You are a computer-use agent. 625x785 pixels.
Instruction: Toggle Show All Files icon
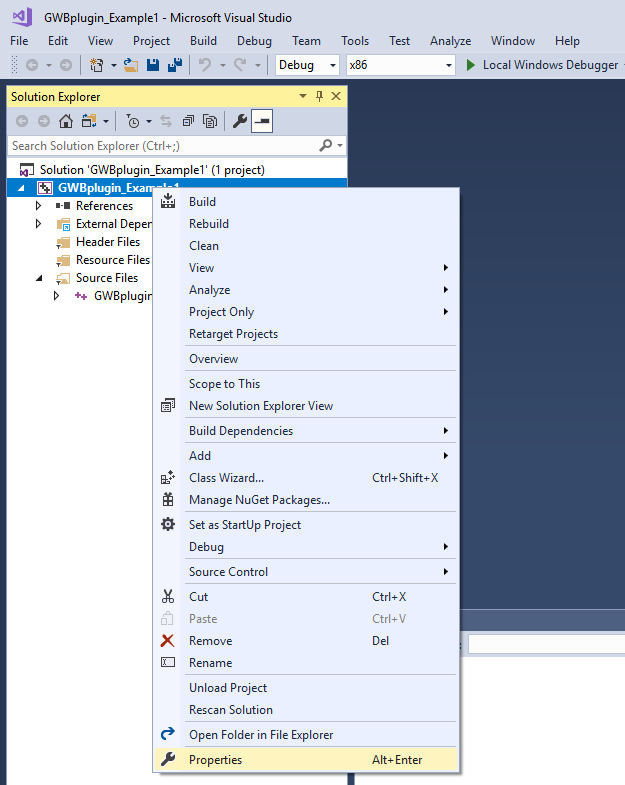click(210, 121)
